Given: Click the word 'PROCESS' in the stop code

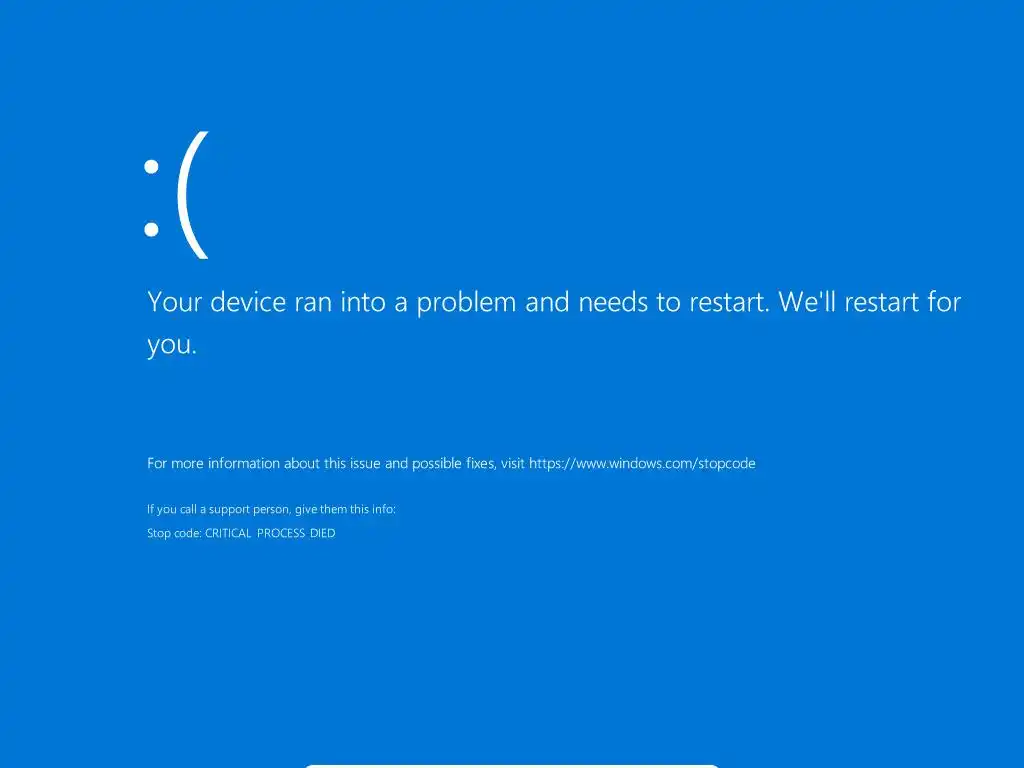Looking at the screenshot, I should tap(281, 533).
